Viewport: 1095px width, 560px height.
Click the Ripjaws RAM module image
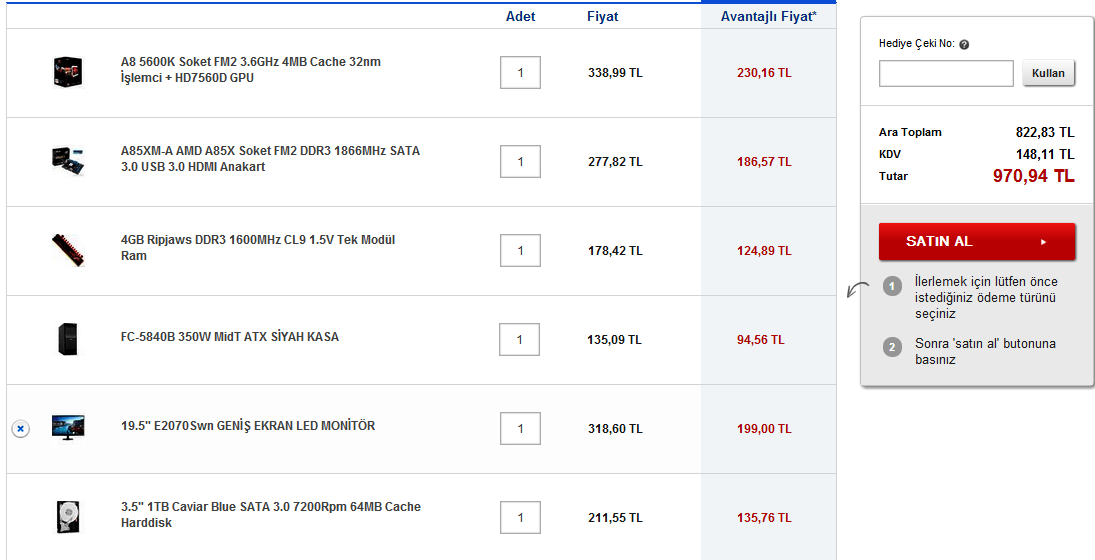coord(68,249)
